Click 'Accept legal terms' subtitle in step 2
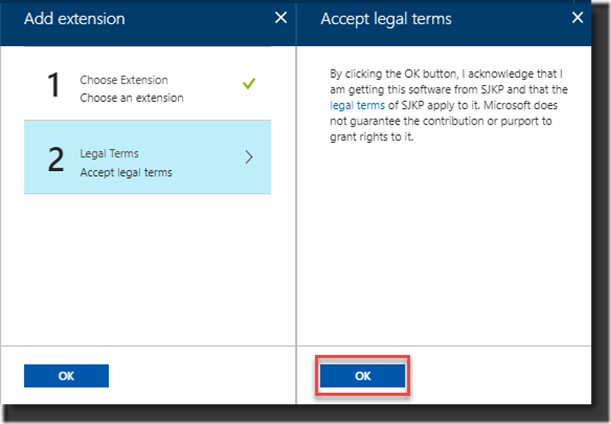611x424 pixels. 126,173
